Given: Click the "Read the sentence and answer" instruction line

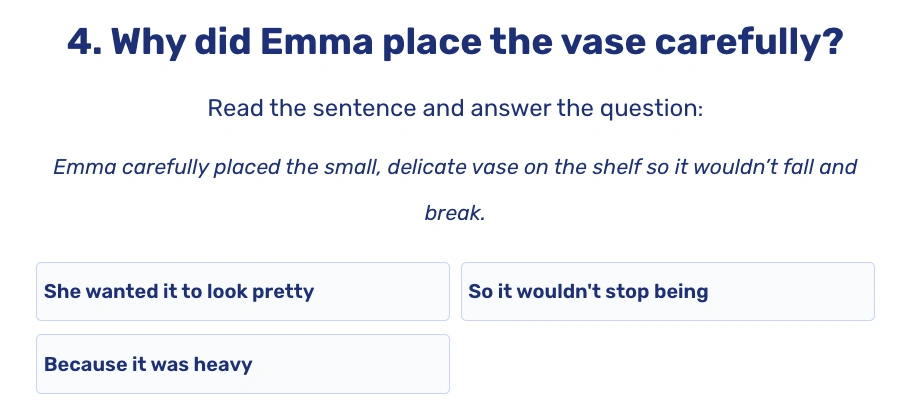Looking at the screenshot, I should tap(456, 108).
